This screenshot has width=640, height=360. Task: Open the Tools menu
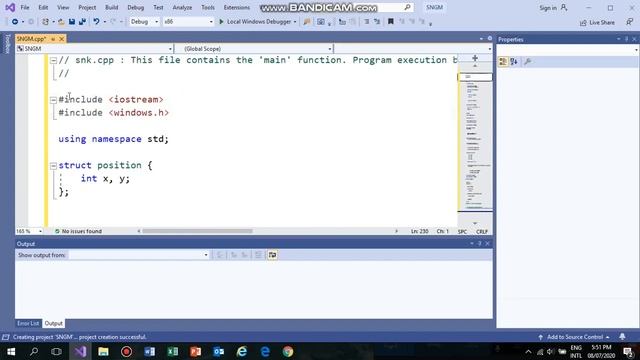[208, 7]
